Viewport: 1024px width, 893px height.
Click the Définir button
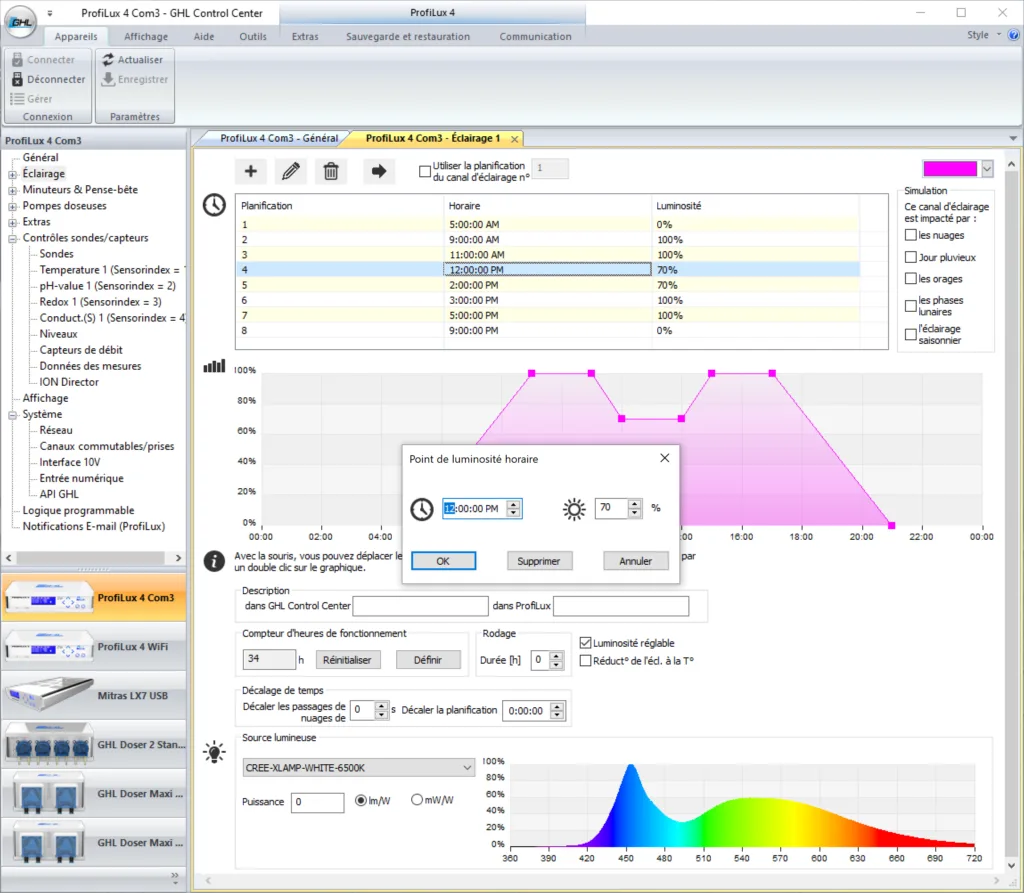(x=428, y=660)
